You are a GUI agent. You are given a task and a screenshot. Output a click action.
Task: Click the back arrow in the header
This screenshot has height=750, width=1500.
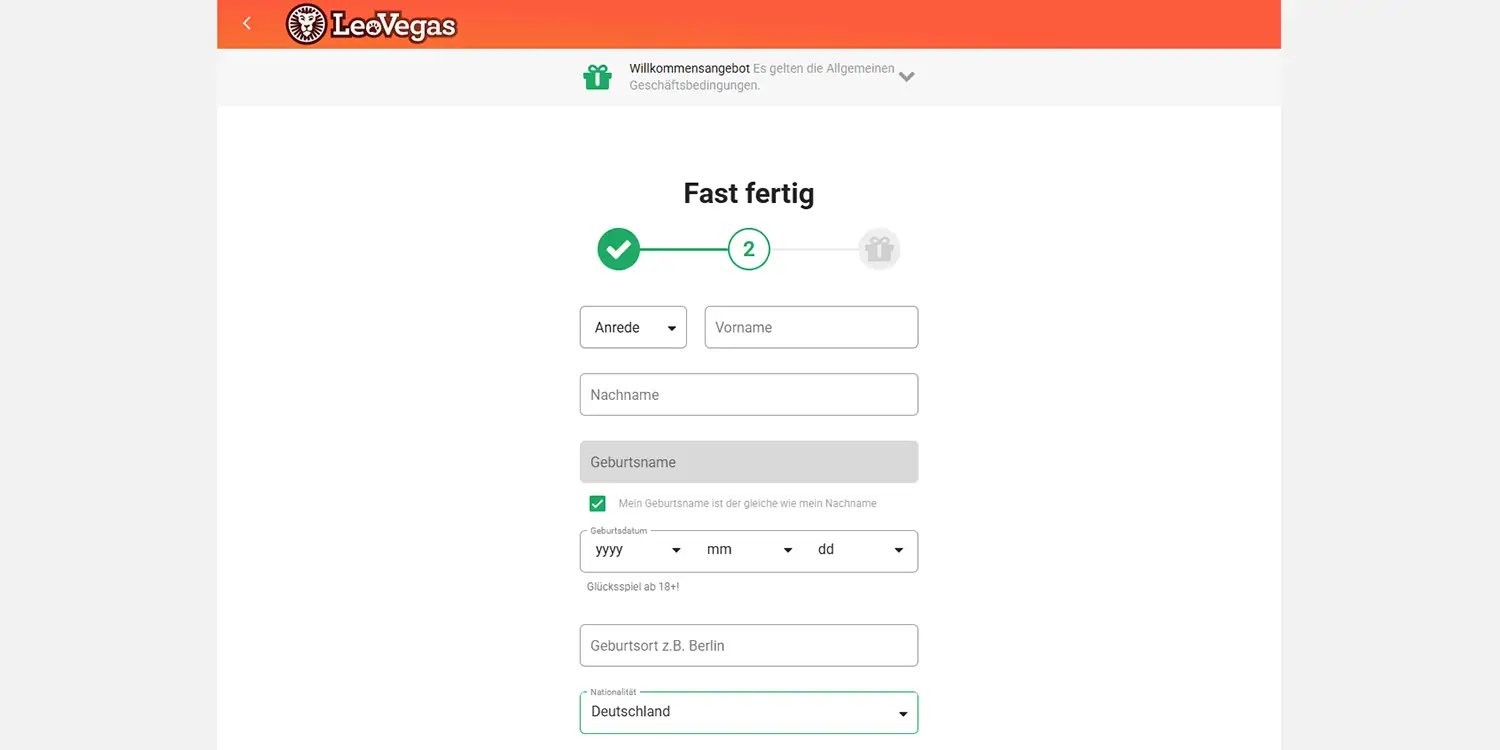click(x=247, y=23)
